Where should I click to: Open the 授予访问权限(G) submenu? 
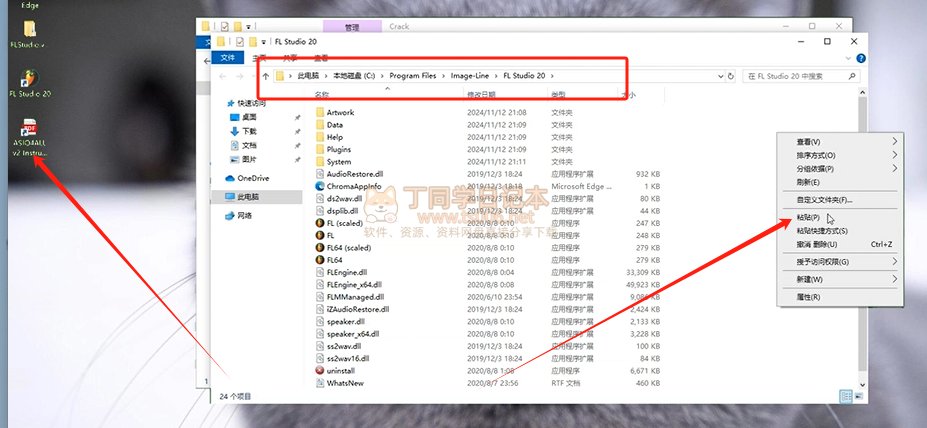[x=840, y=261]
